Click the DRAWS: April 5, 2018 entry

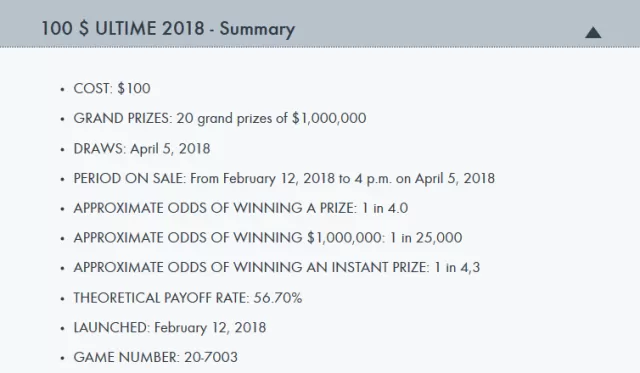142,149
